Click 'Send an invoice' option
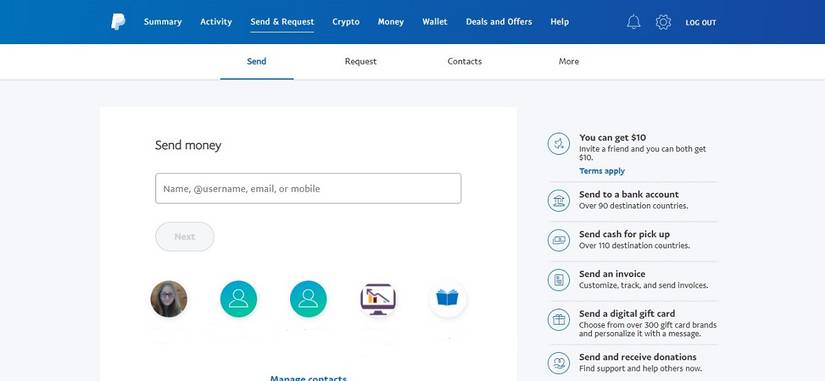The width and height of the screenshot is (825, 381). click(x=612, y=274)
